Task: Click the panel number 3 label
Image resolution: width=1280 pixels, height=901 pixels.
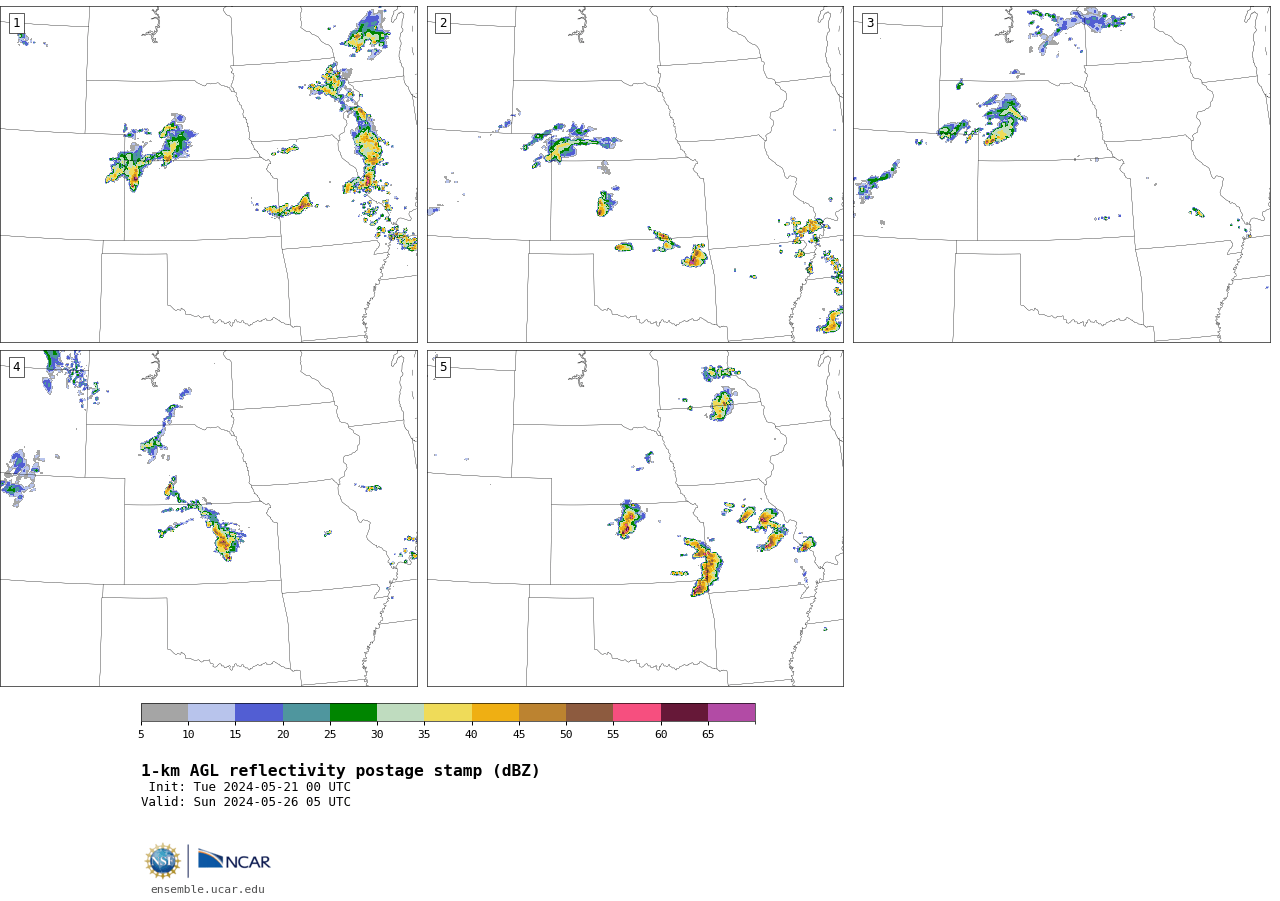Action: click(869, 23)
